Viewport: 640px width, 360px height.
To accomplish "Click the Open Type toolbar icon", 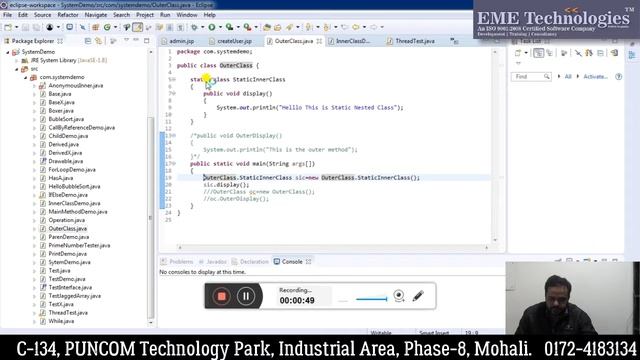I will [x=267, y=27].
